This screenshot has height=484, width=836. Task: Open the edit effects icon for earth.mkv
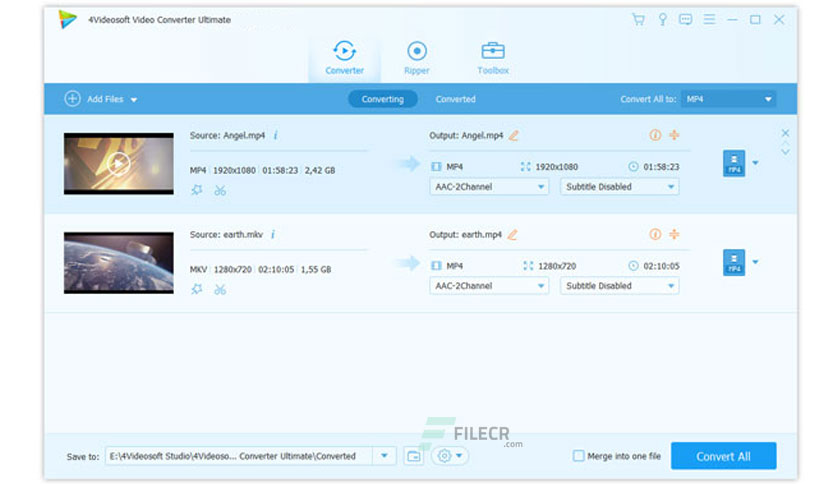197,289
